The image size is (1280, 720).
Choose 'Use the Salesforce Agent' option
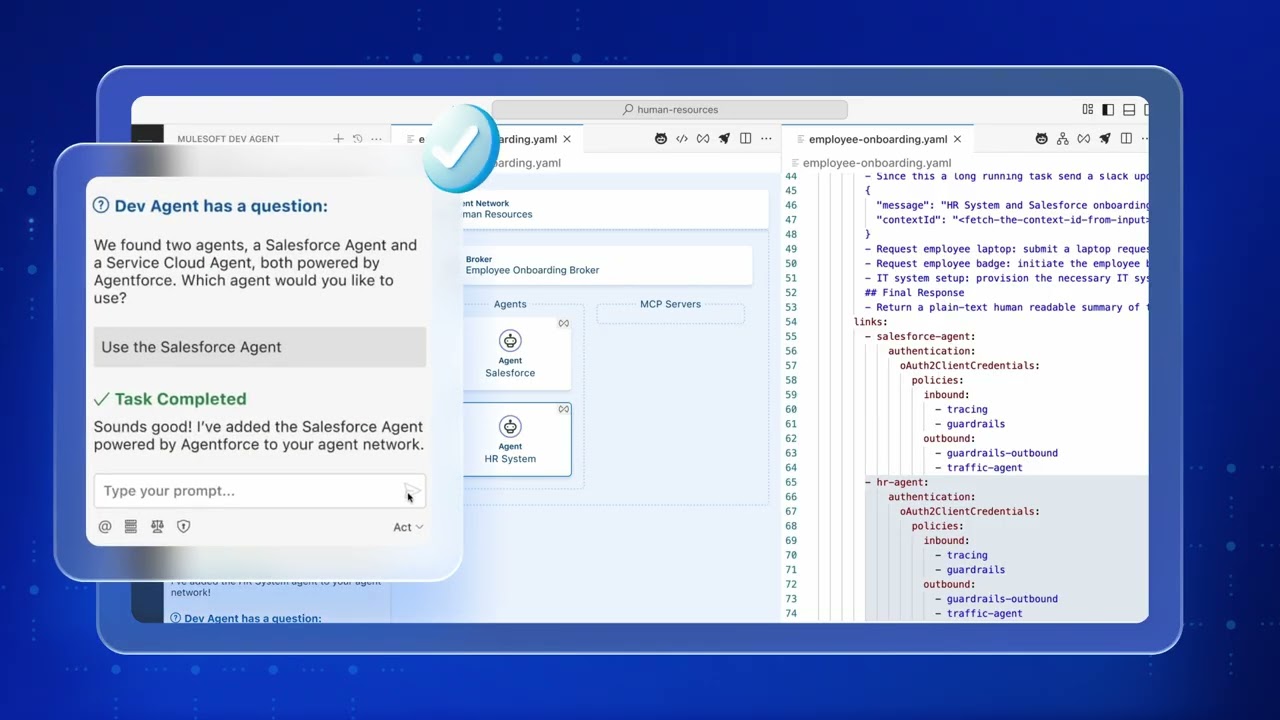click(x=260, y=347)
